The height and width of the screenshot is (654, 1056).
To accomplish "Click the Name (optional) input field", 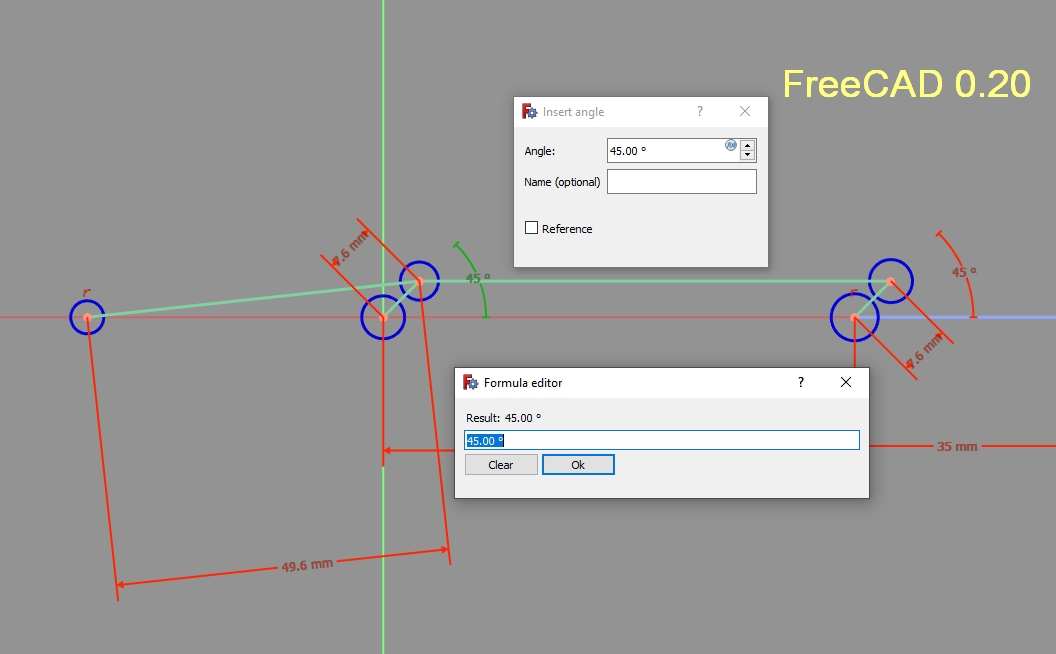I will [x=681, y=181].
